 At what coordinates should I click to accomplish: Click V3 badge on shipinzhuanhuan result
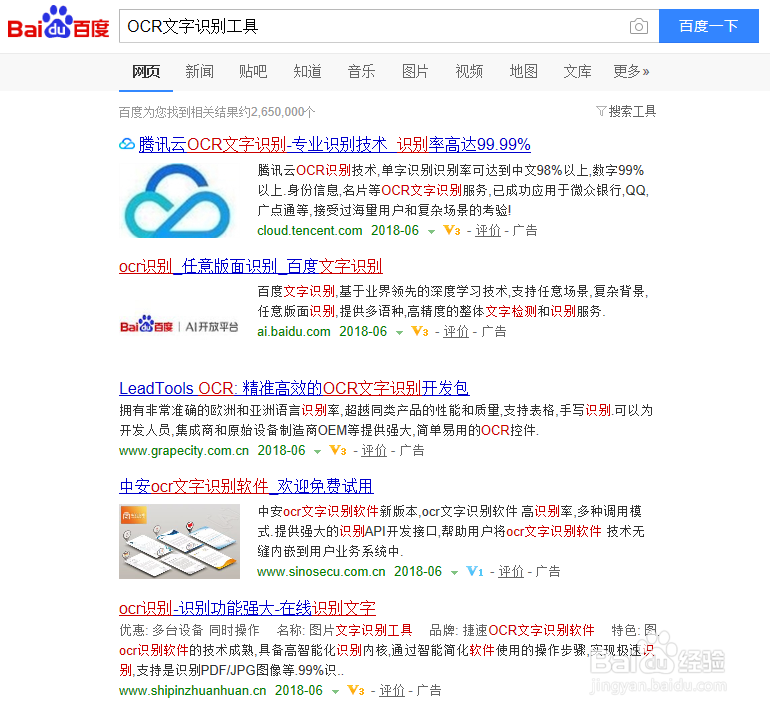pyautogui.click(x=356, y=690)
